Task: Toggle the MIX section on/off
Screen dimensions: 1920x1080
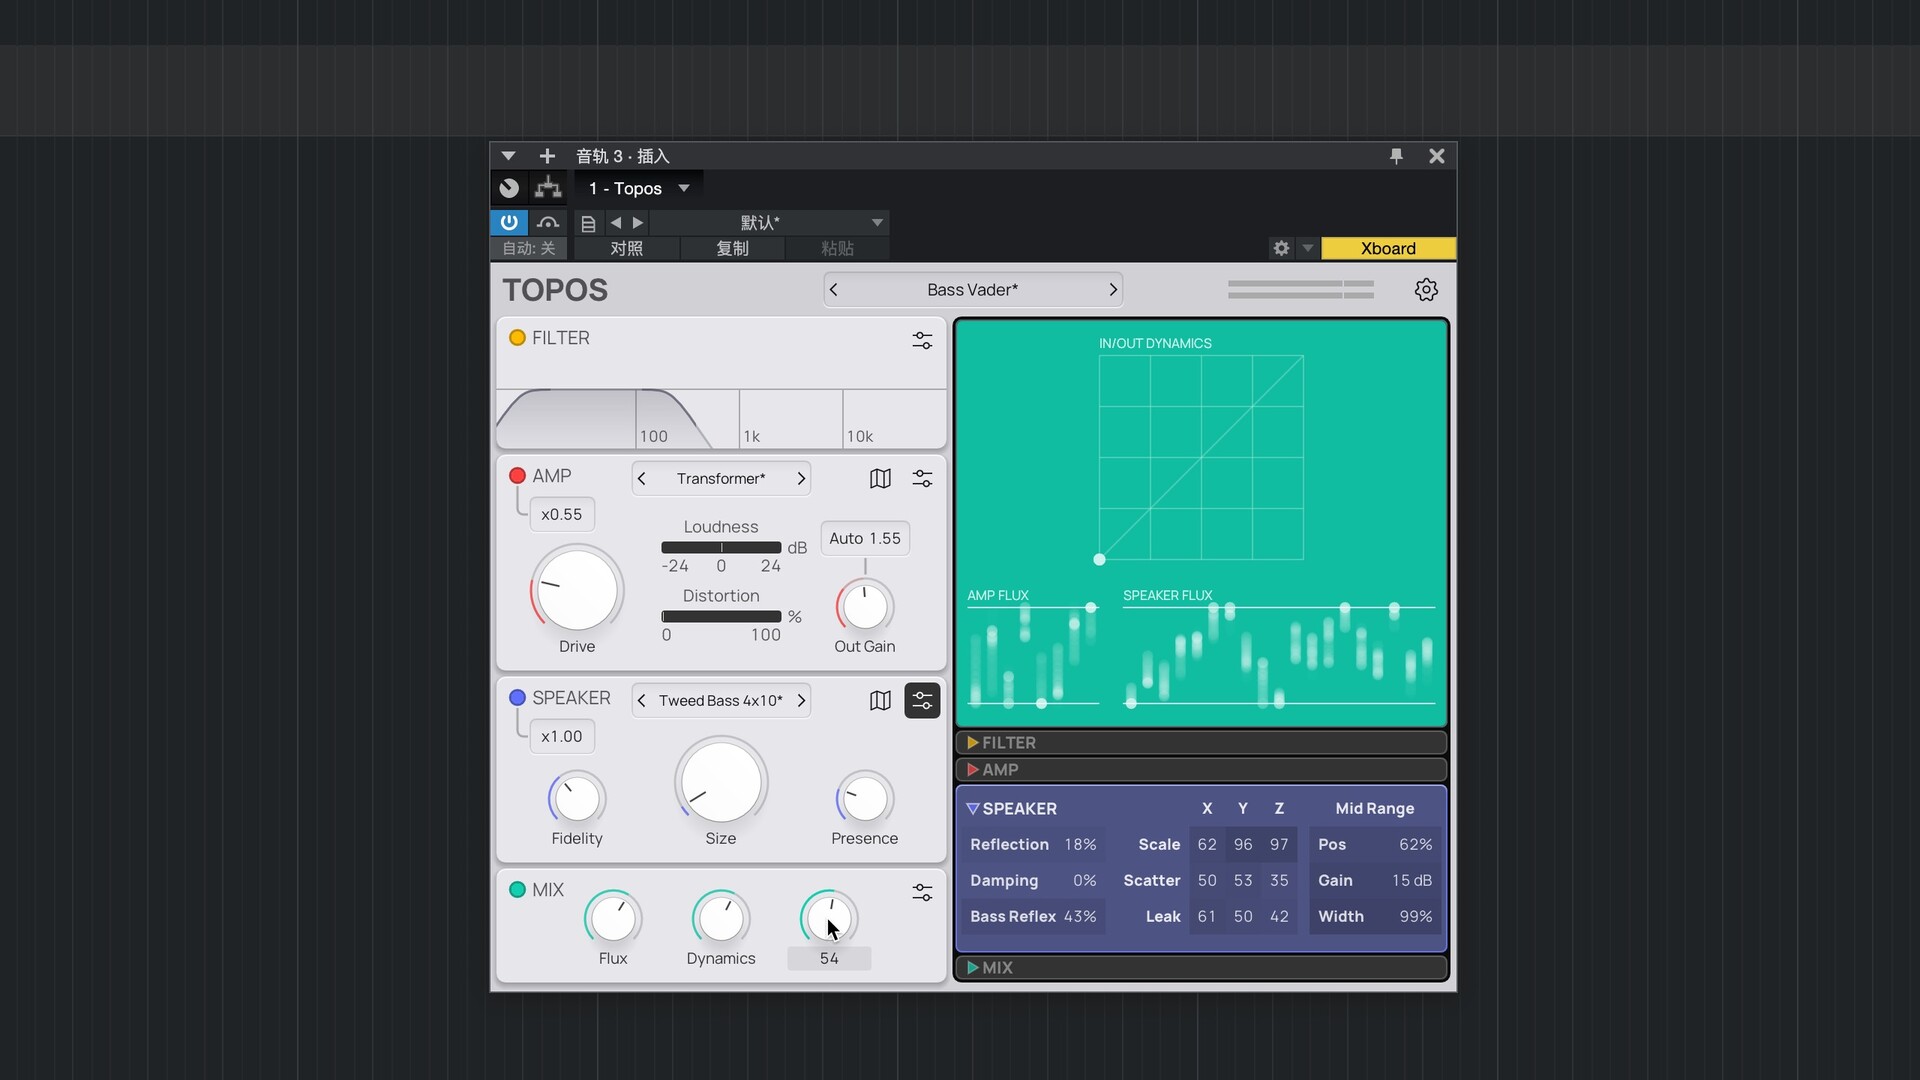Action: tap(517, 890)
